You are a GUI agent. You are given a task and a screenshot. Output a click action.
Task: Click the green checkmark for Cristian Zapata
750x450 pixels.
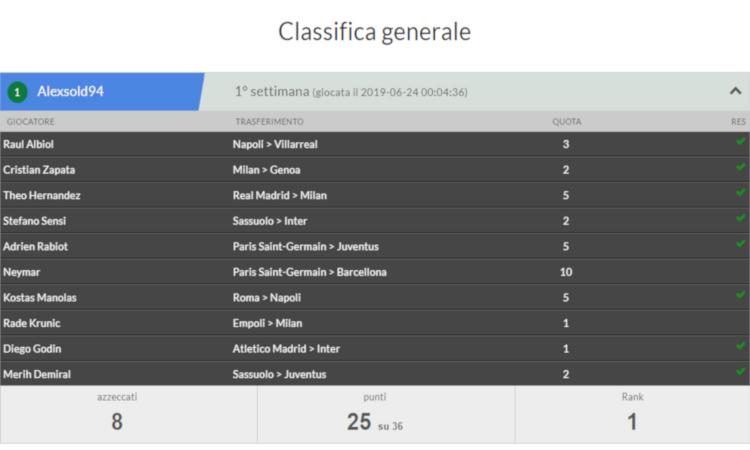click(740, 166)
